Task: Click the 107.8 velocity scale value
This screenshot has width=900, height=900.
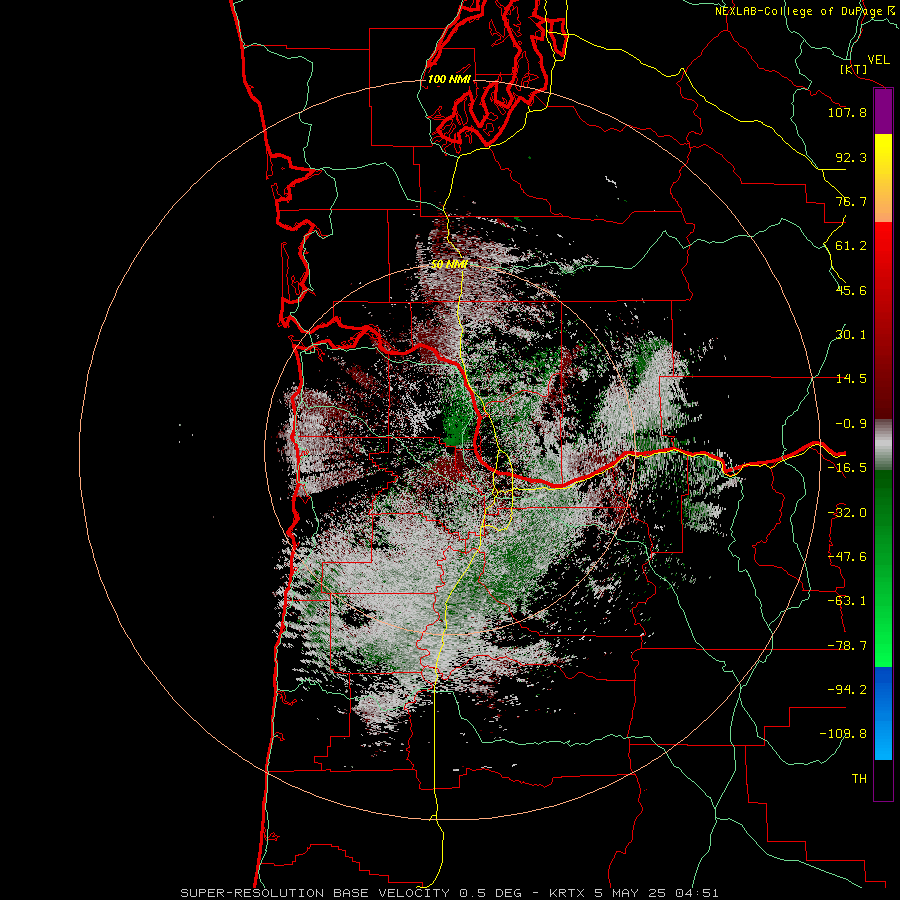Action: (847, 112)
